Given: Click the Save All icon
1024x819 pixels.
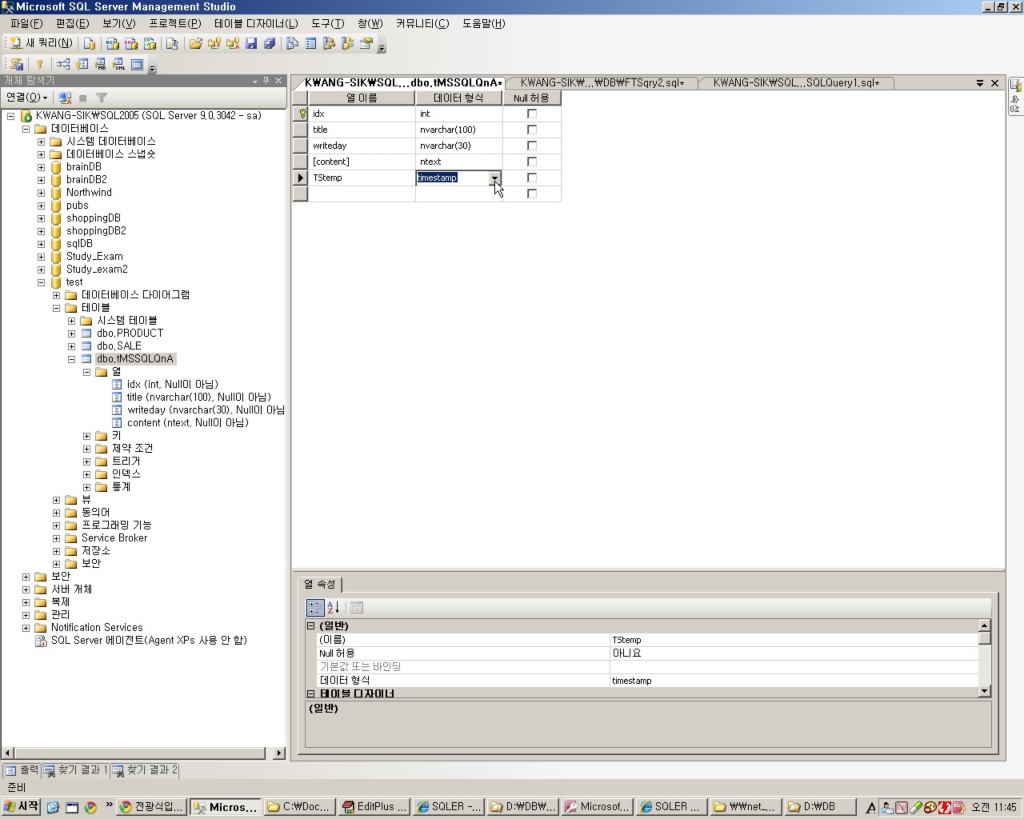Looking at the screenshot, I should click(x=270, y=44).
